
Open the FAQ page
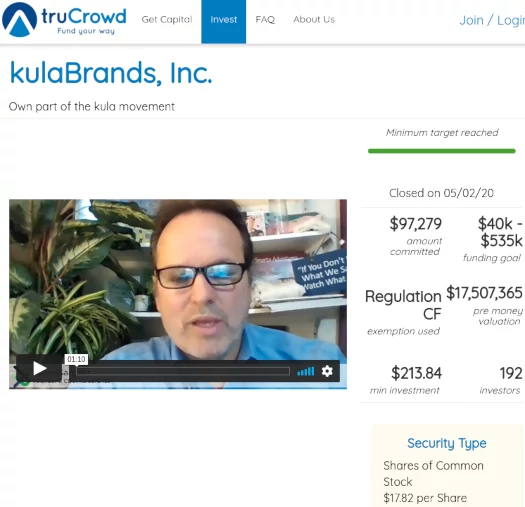[265, 19]
